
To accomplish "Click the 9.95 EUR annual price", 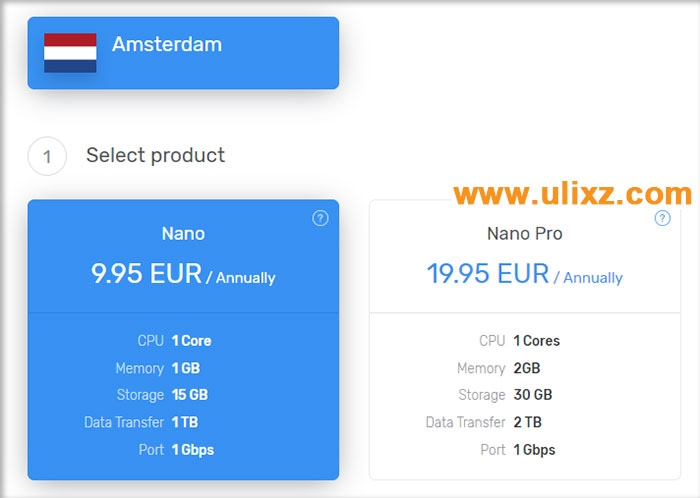I will [183, 274].
